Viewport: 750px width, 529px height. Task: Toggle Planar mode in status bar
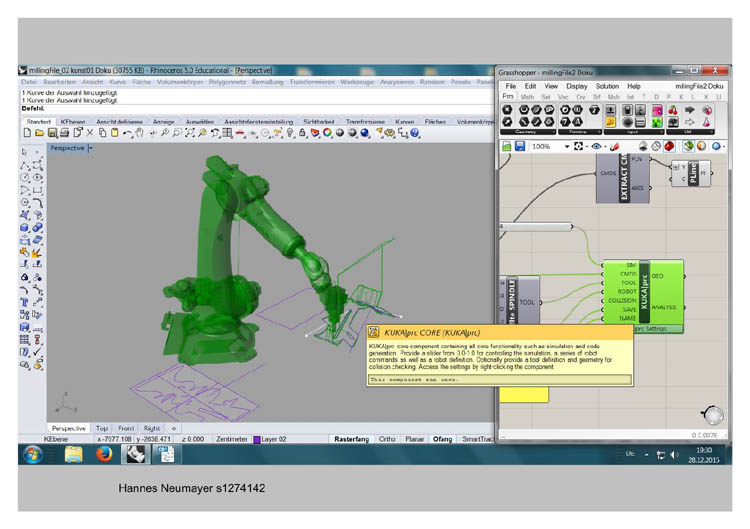tap(414, 439)
